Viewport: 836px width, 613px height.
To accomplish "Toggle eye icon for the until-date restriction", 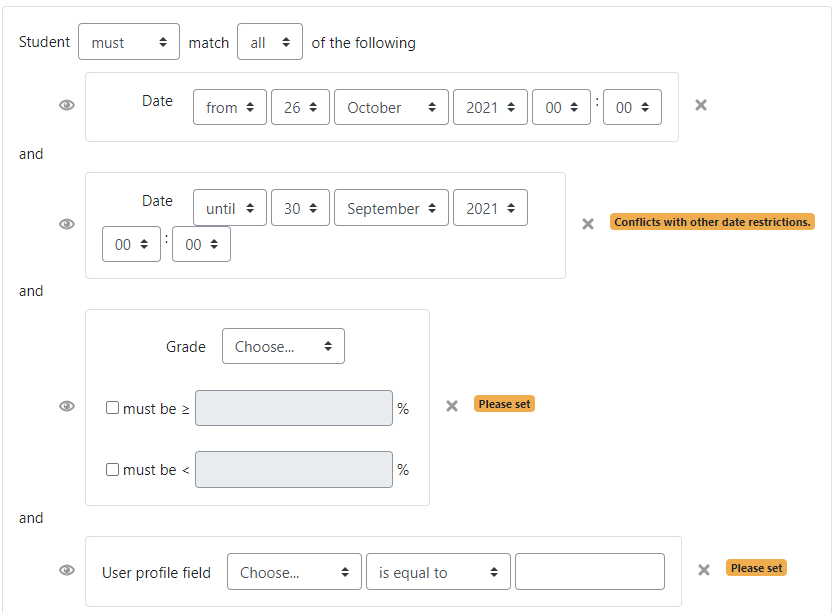I will click(67, 224).
